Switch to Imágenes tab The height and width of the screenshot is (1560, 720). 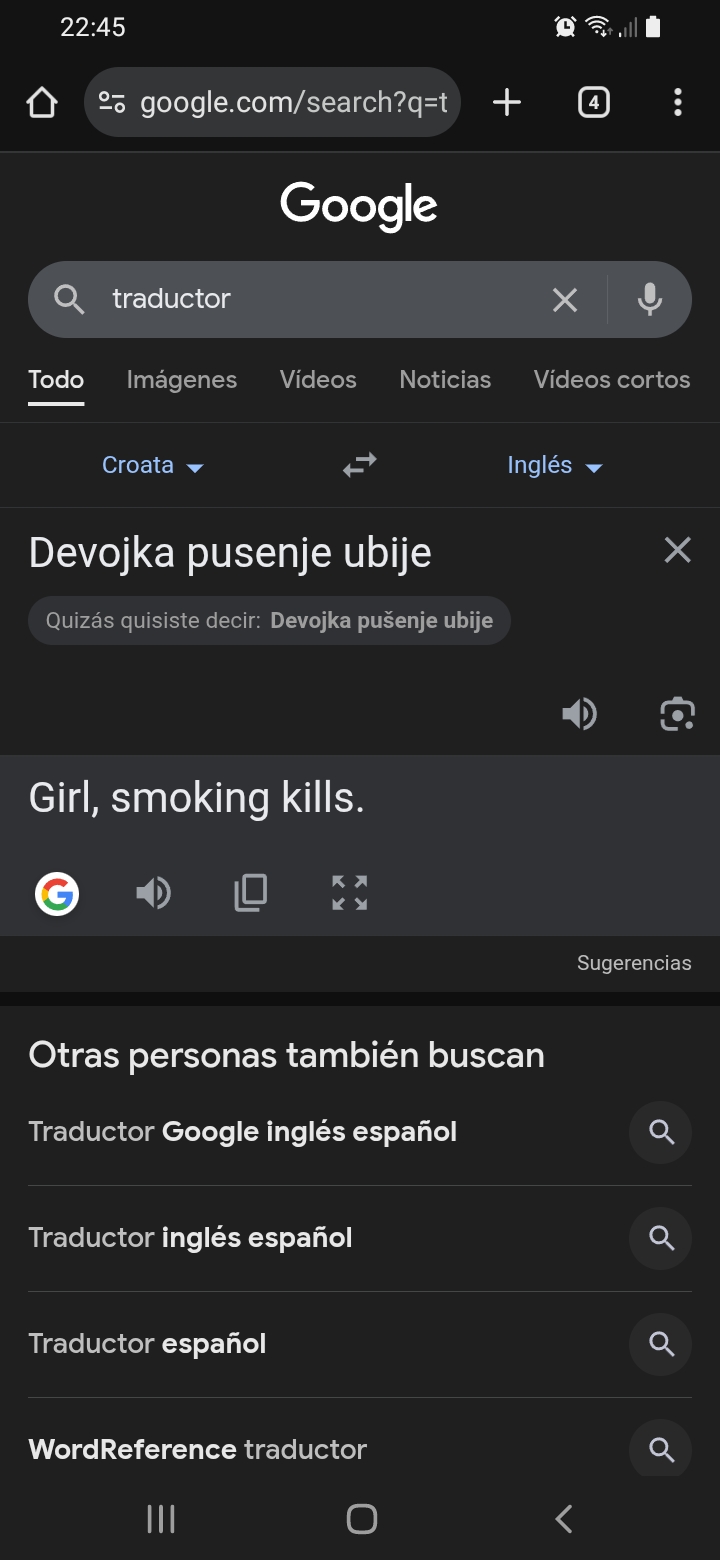[182, 380]
